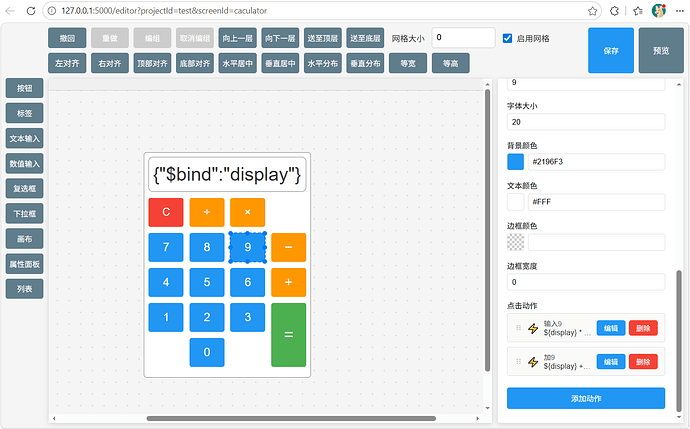Disable the 启用网格 checkbox
Viewport: 690px width, 429px height.
[507, 38]
